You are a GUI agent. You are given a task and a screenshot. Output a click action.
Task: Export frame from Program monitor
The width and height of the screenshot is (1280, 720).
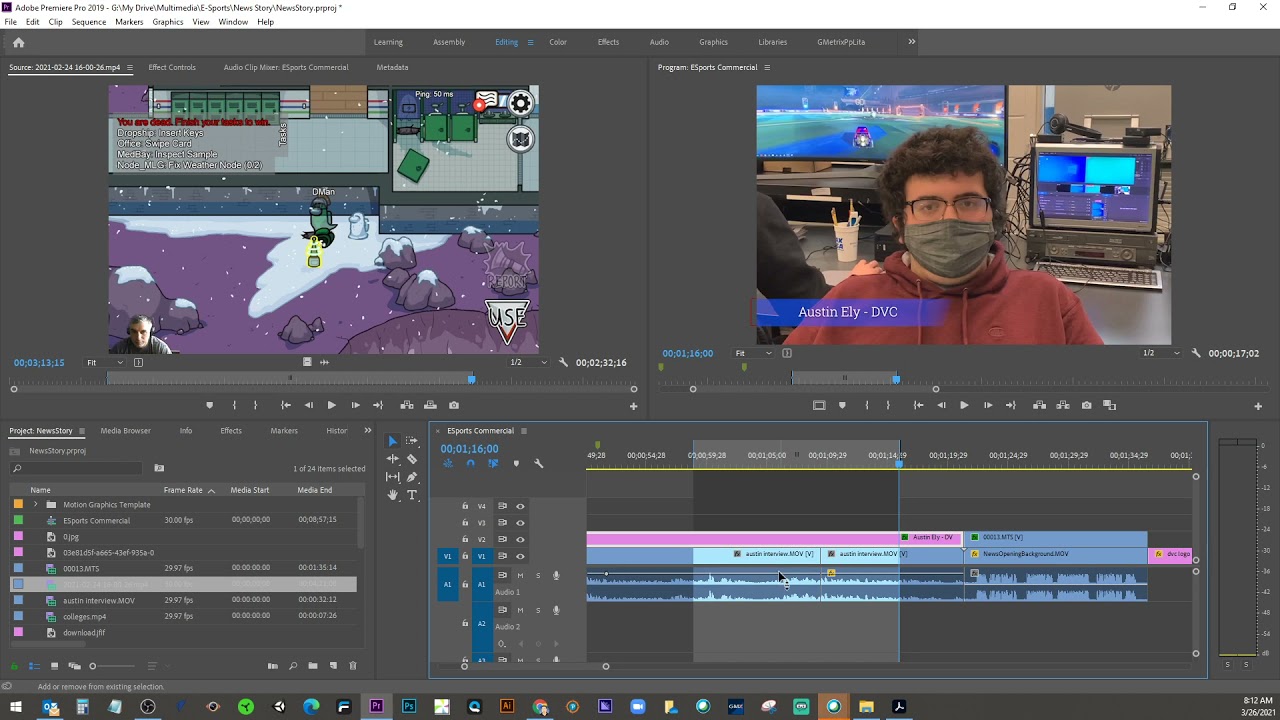click(x=1086, y=405)
